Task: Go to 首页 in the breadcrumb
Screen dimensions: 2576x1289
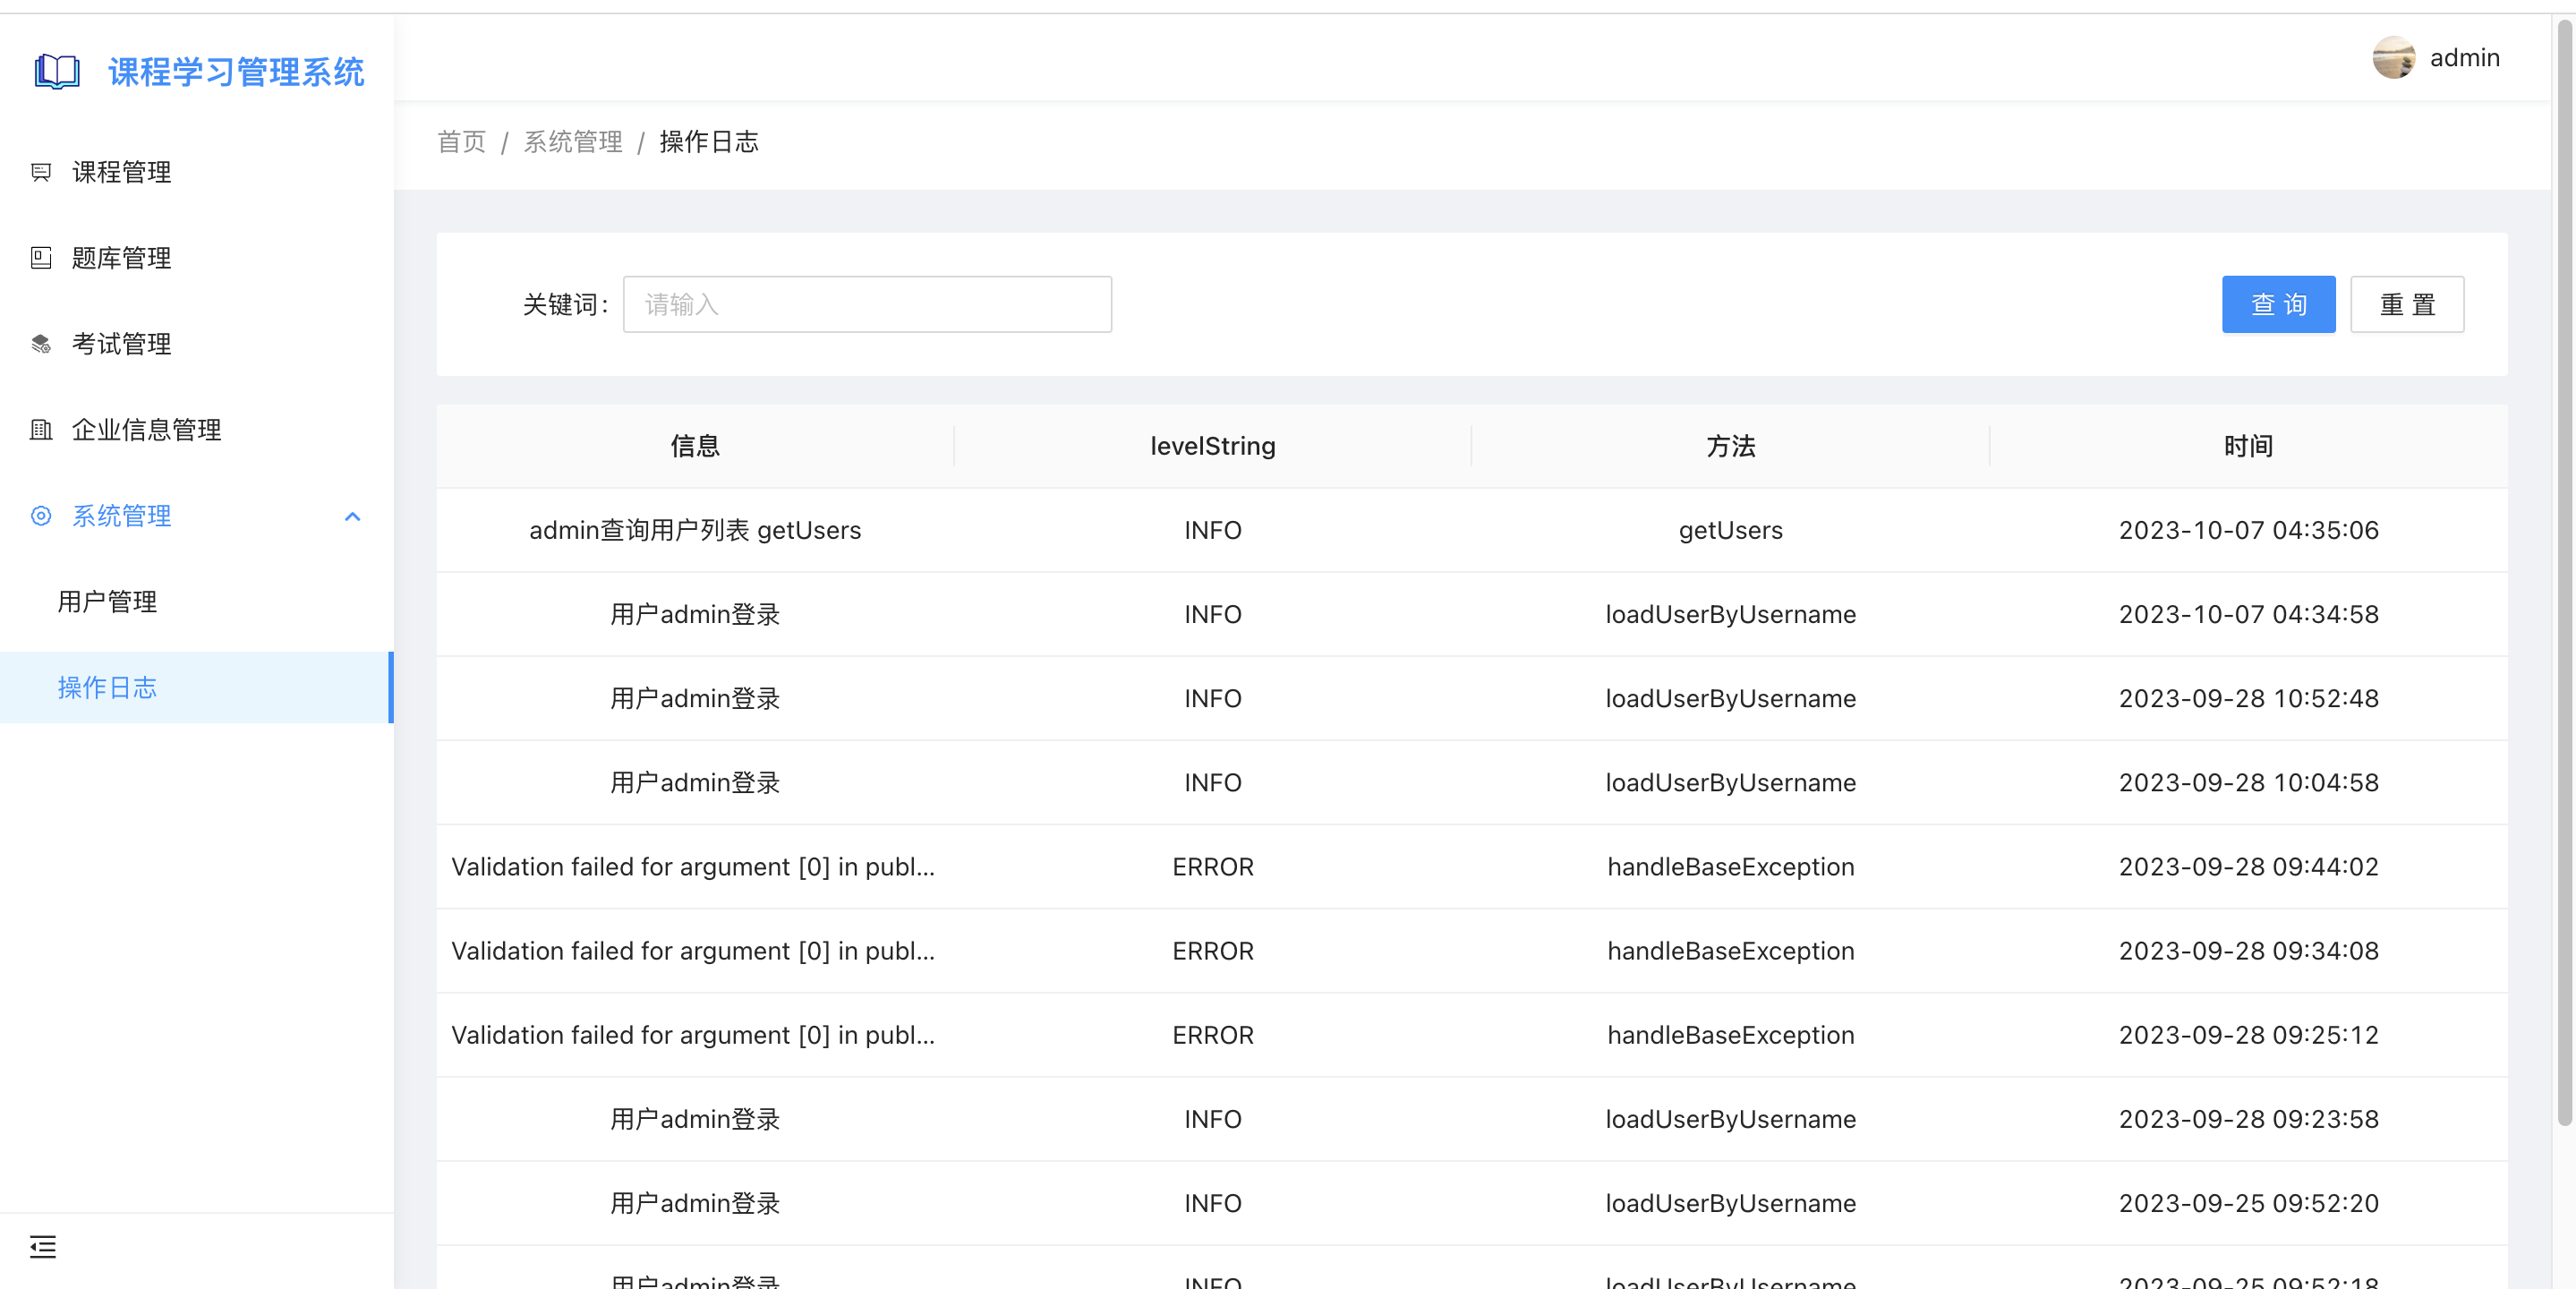Action: (x=462, y=142)
